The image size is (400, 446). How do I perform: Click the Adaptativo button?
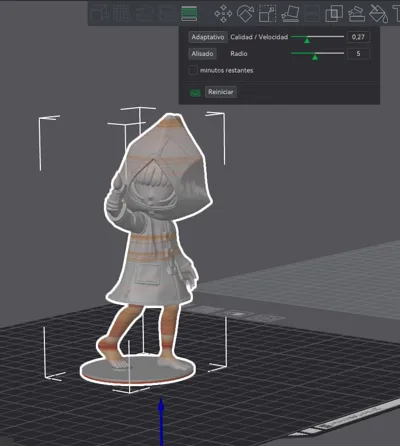point(208,37)
